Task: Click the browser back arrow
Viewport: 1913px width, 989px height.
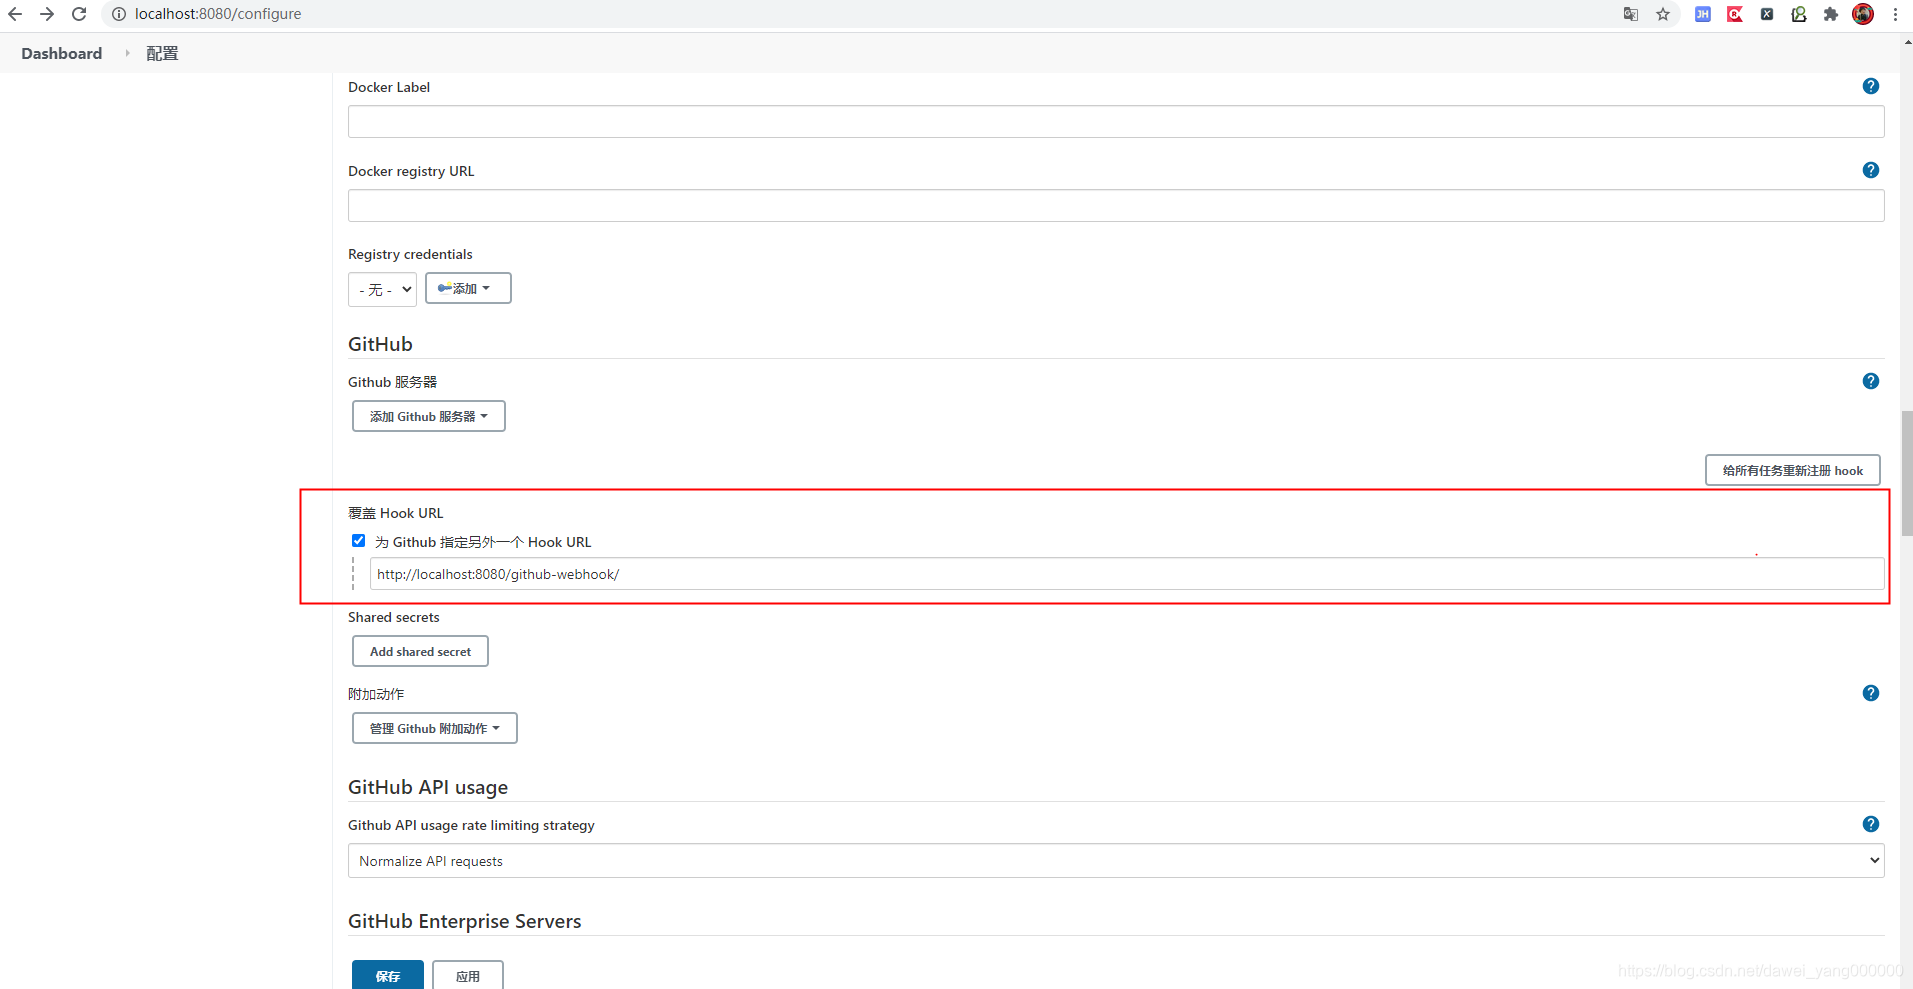Action: (x=15, y=14)
